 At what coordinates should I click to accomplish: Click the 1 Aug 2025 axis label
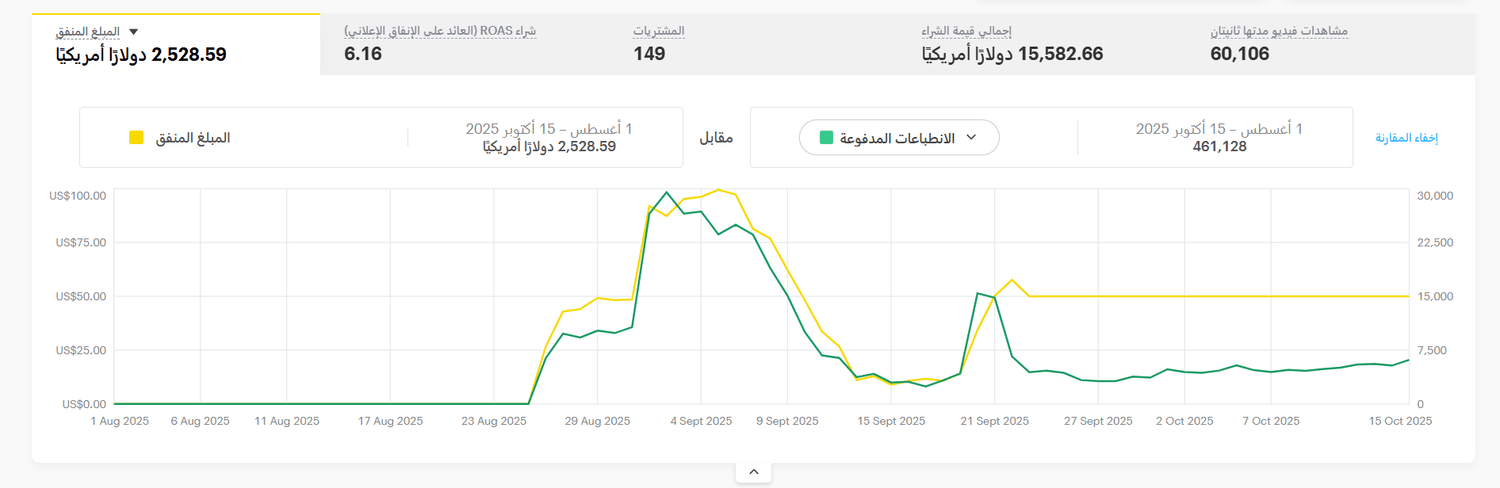(x=119, y=421)
